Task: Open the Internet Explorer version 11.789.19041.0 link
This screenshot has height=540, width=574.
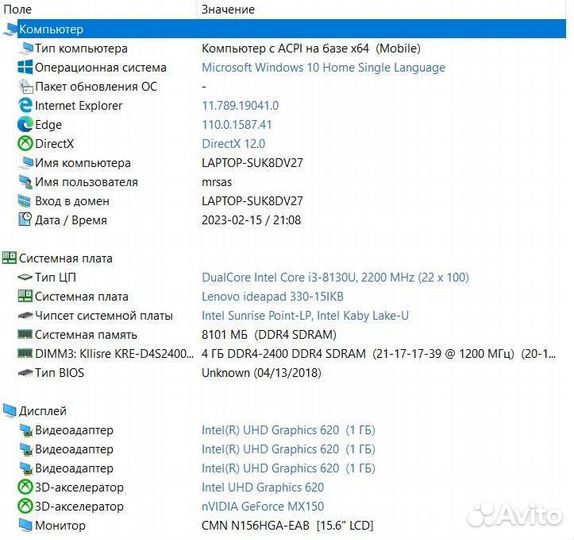Action: click(x=240, y=106)
